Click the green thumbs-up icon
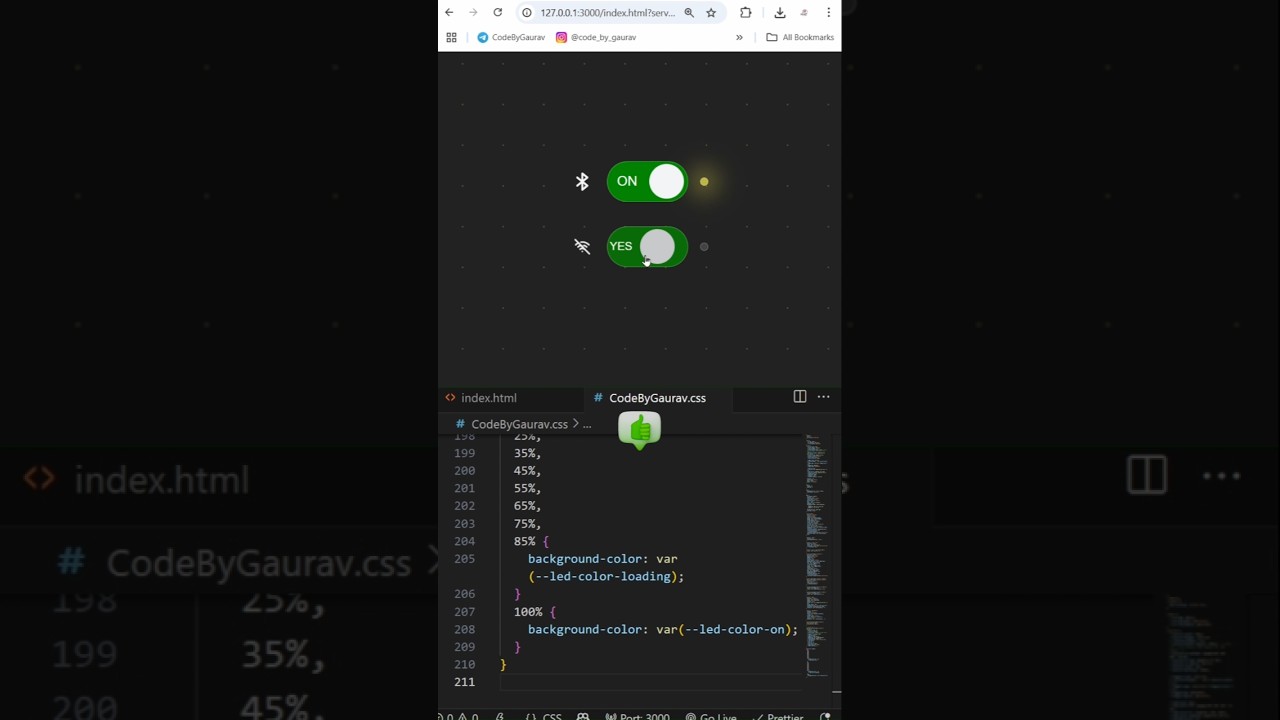The height and width of the screenshot is (720, 1280). coord(640,430)
